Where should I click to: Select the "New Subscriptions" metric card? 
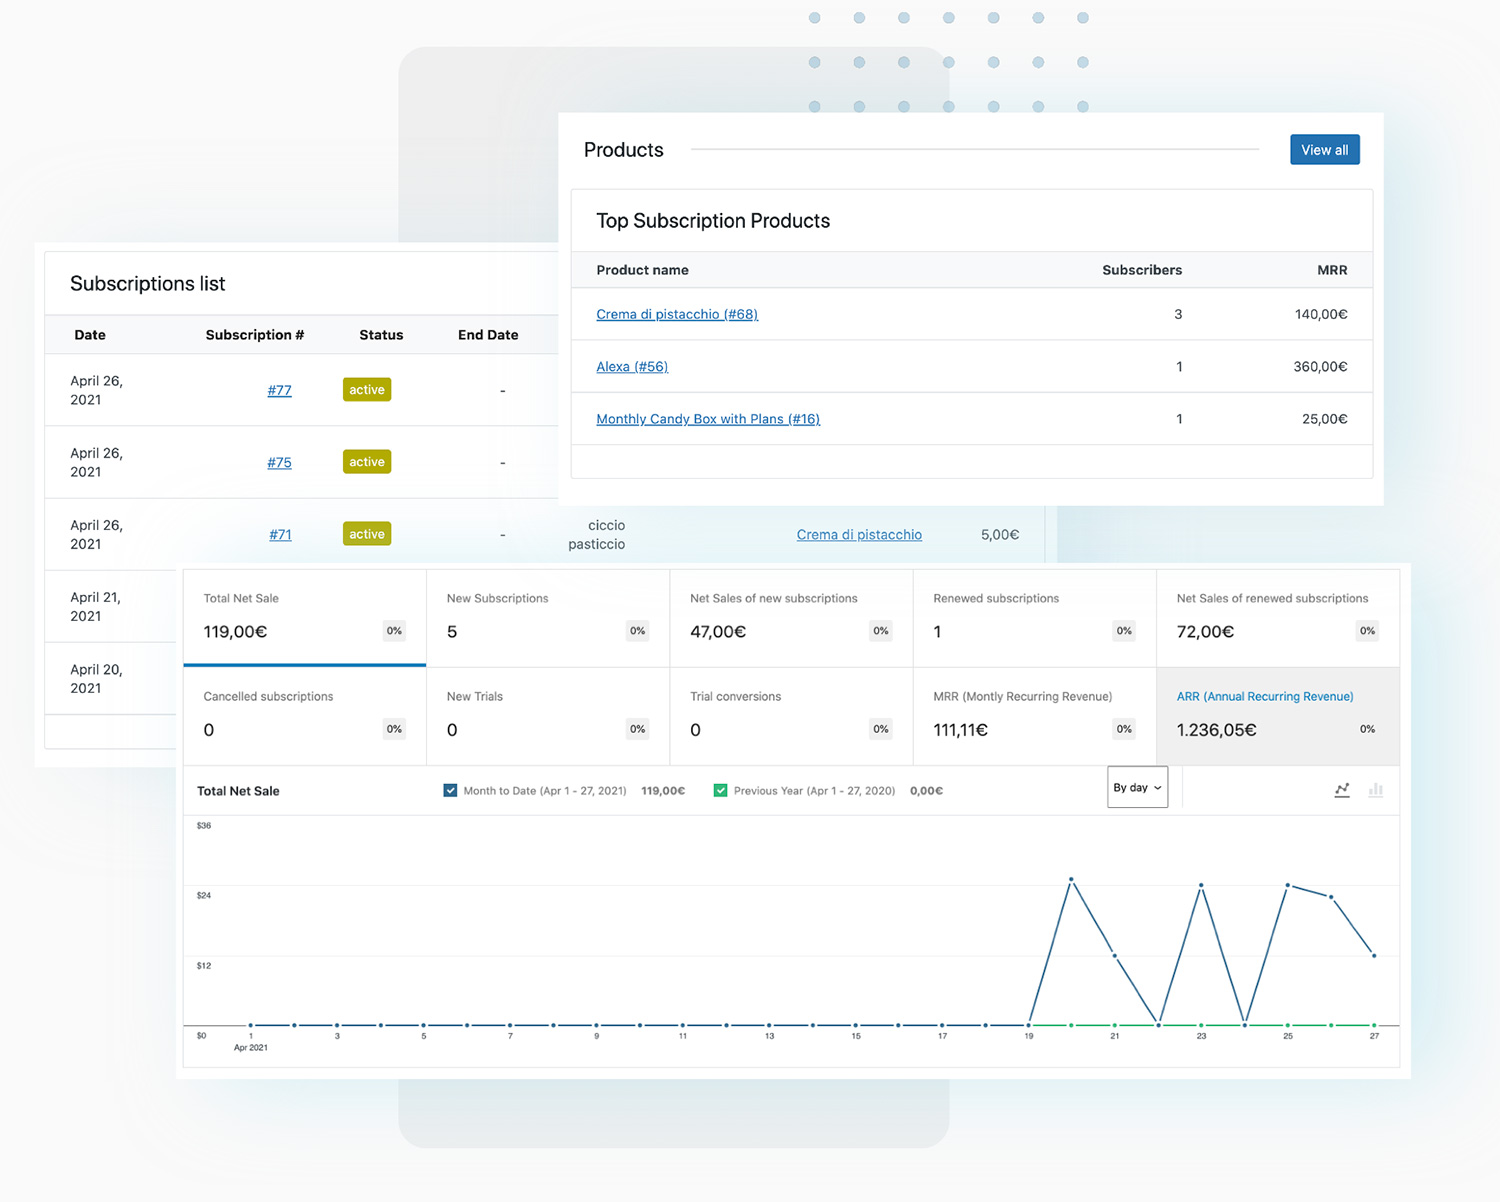click(x=547, y=617)
